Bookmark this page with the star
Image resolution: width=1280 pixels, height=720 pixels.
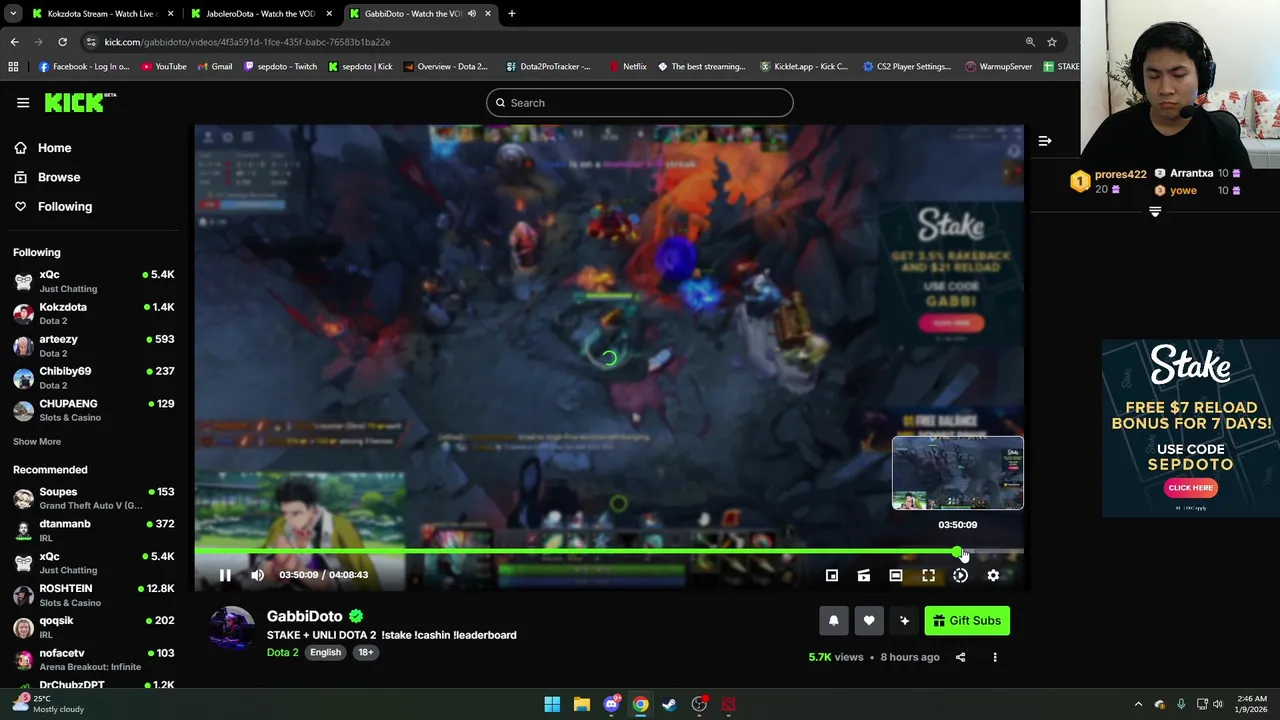[x=1052, y=42]
